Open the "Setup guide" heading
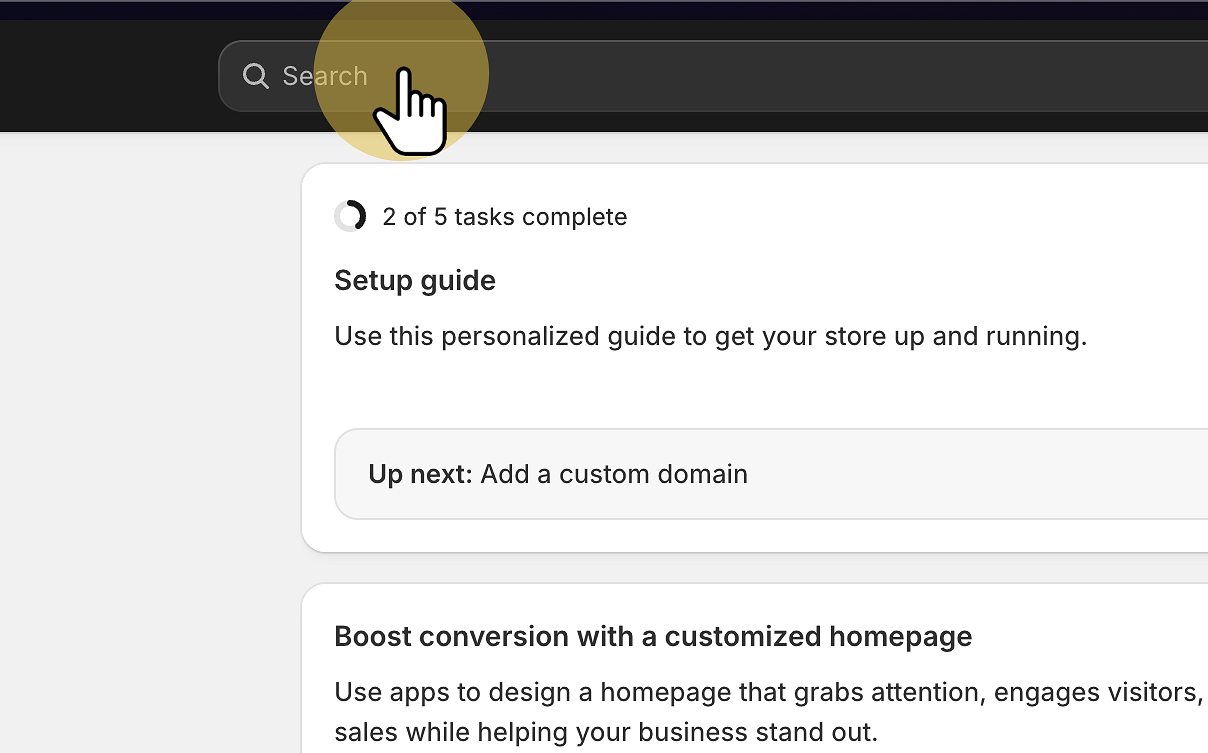 415,280
